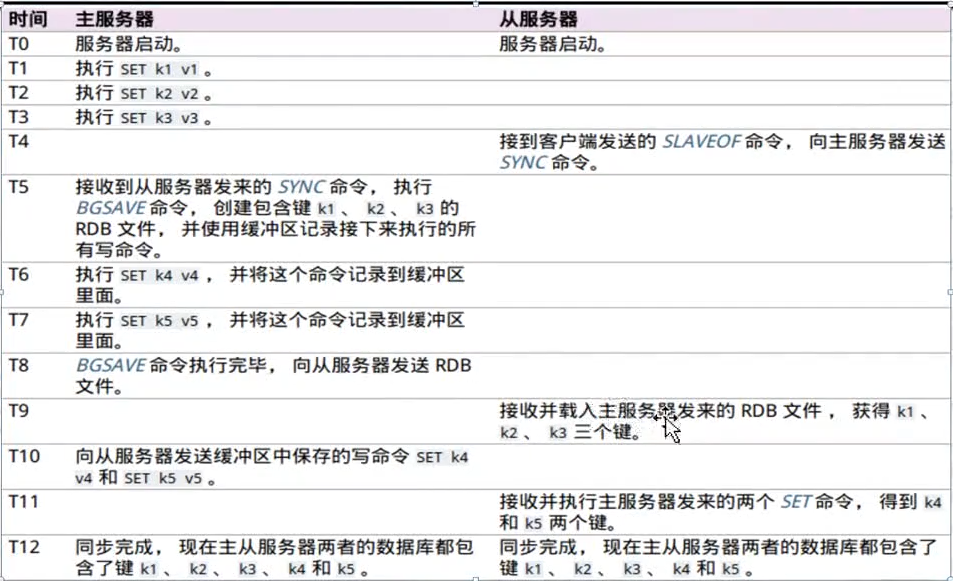Screen dimensions: 953x581
Task: Select the T7 time cell
Action: coord(19,320)
